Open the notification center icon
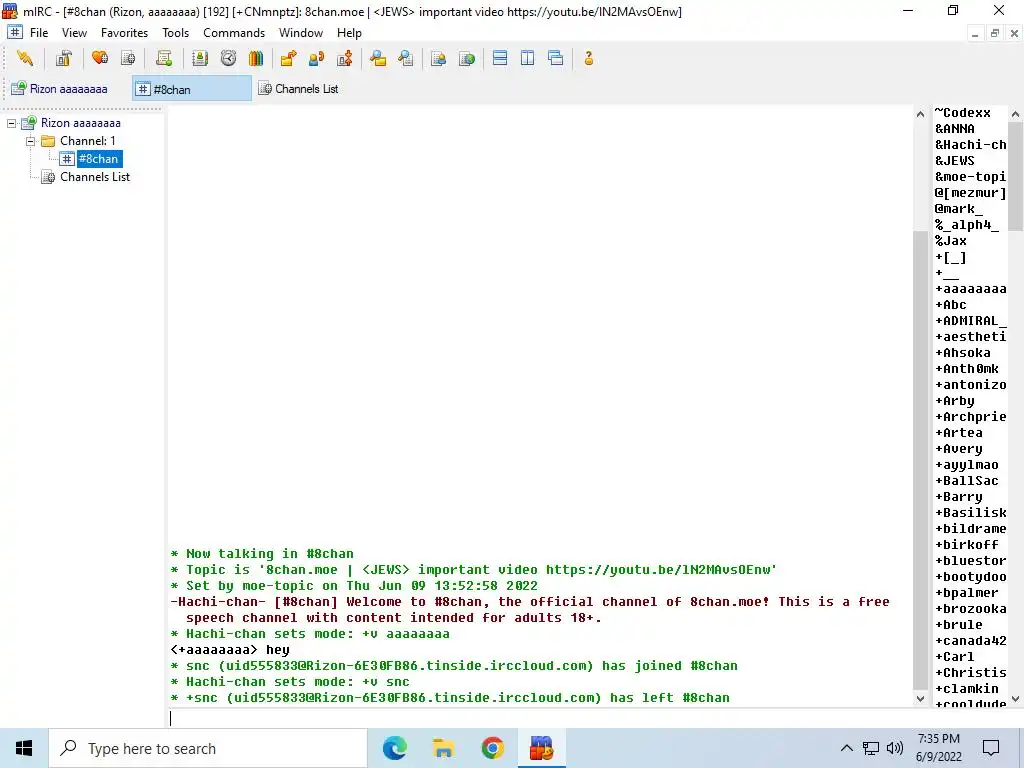1024x768 pixels. 991,748
